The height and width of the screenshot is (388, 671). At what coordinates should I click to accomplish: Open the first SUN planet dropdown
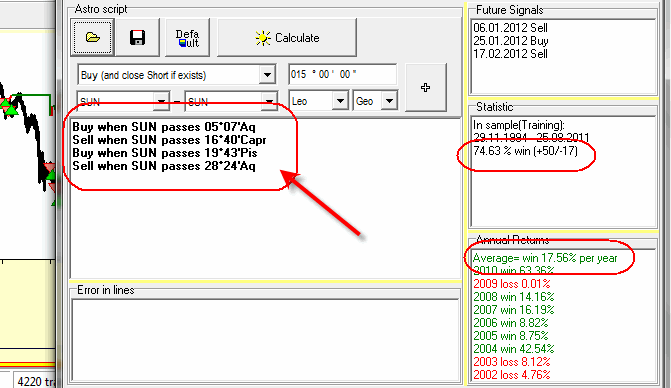click(161, 101)
